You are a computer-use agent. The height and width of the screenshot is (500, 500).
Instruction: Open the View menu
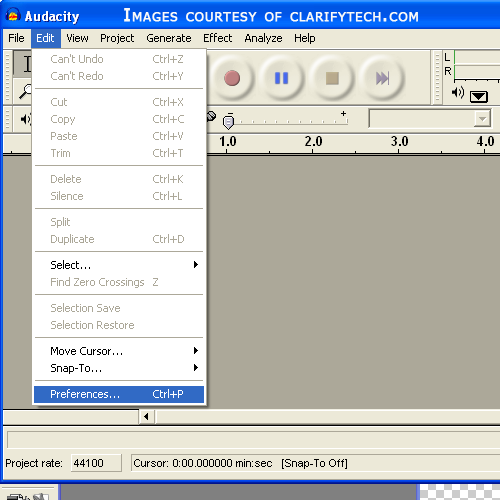click(77, 38)
